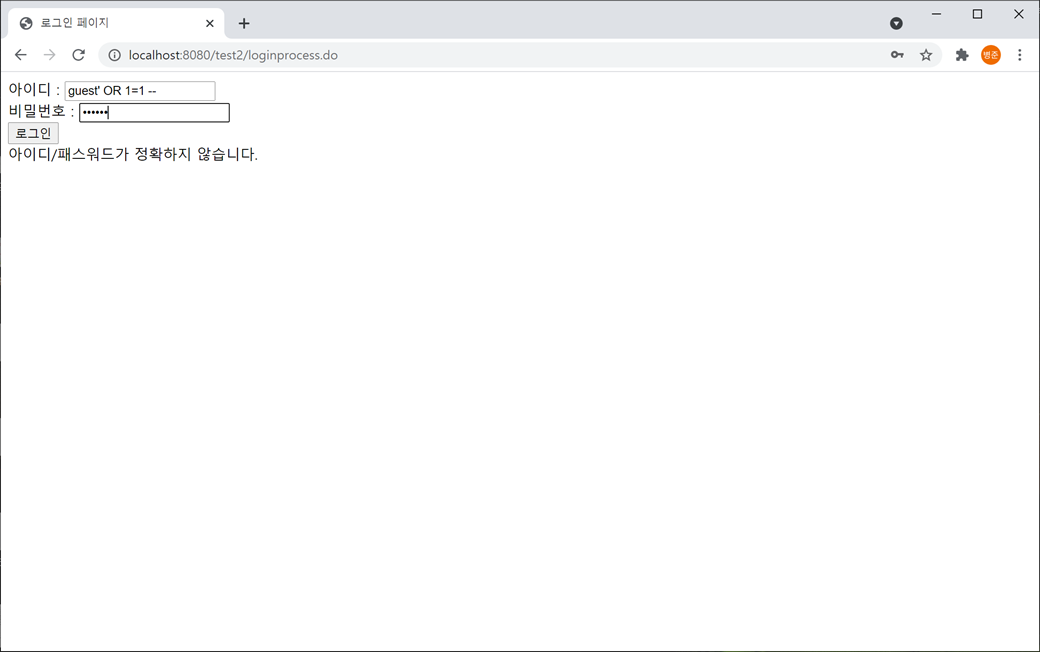Select the 로그인 페이지 tab
Viewport: 1040px width, 652px height.
point(116,23)
